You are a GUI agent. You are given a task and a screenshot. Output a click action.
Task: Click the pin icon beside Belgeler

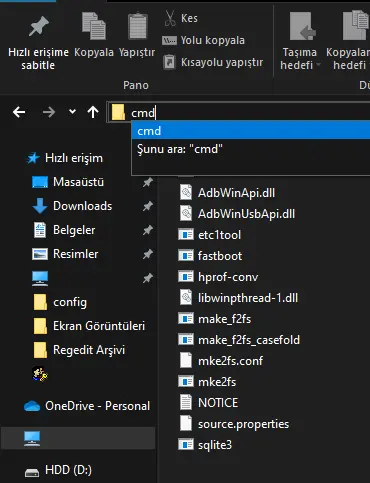148,230
